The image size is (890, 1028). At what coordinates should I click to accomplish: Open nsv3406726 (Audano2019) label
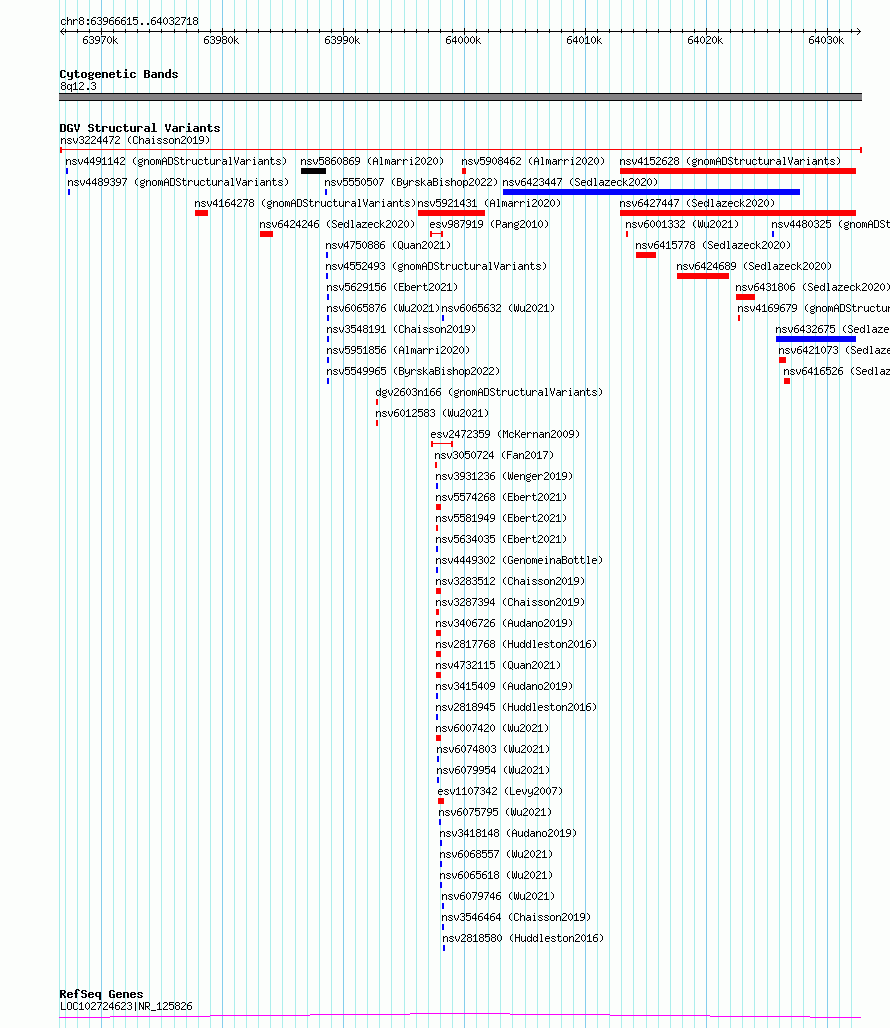tap(504, 623)
